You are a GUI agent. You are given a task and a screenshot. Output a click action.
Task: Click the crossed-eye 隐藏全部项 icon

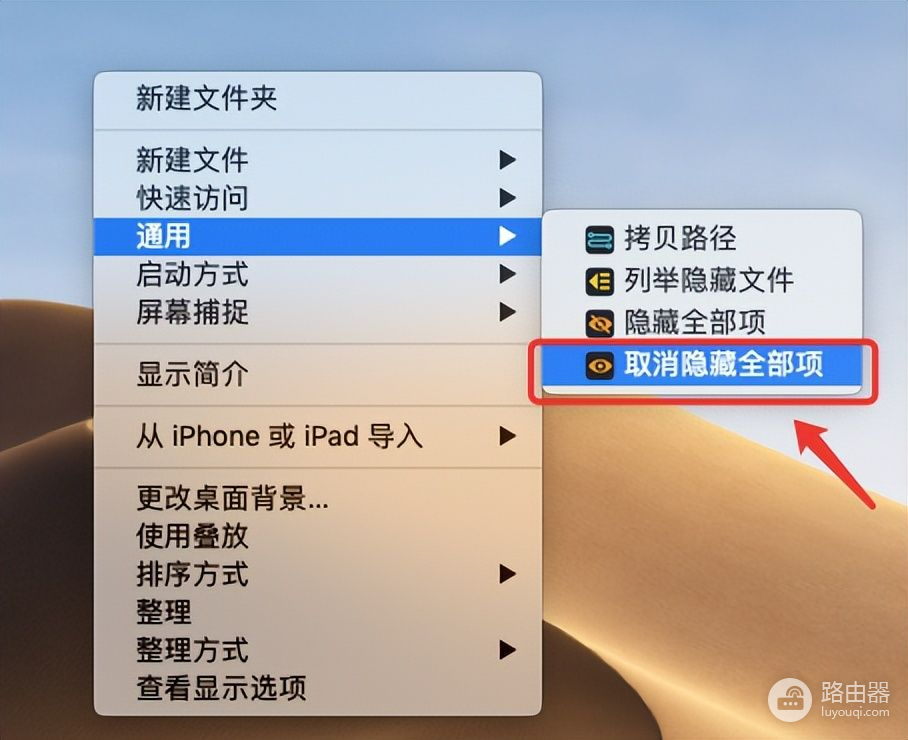599,323
